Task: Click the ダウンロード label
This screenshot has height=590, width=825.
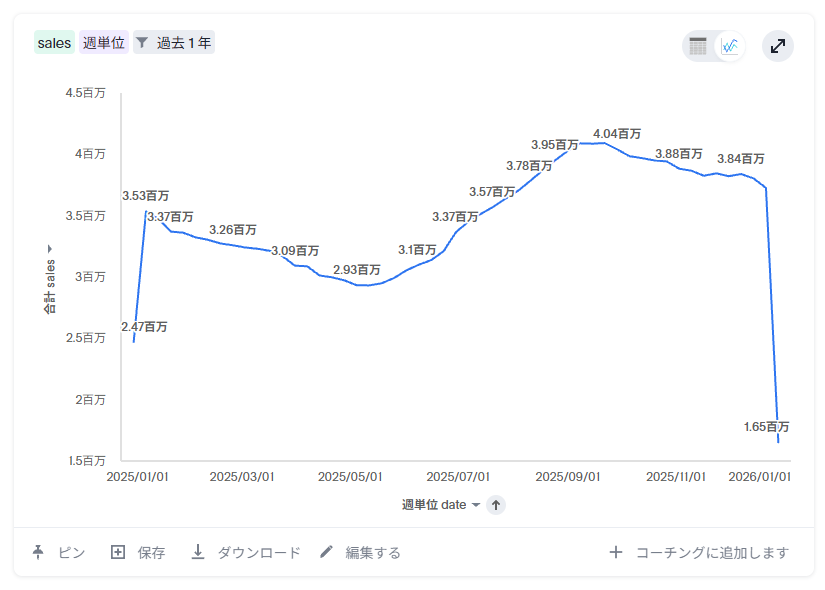Action: point(259,552)
